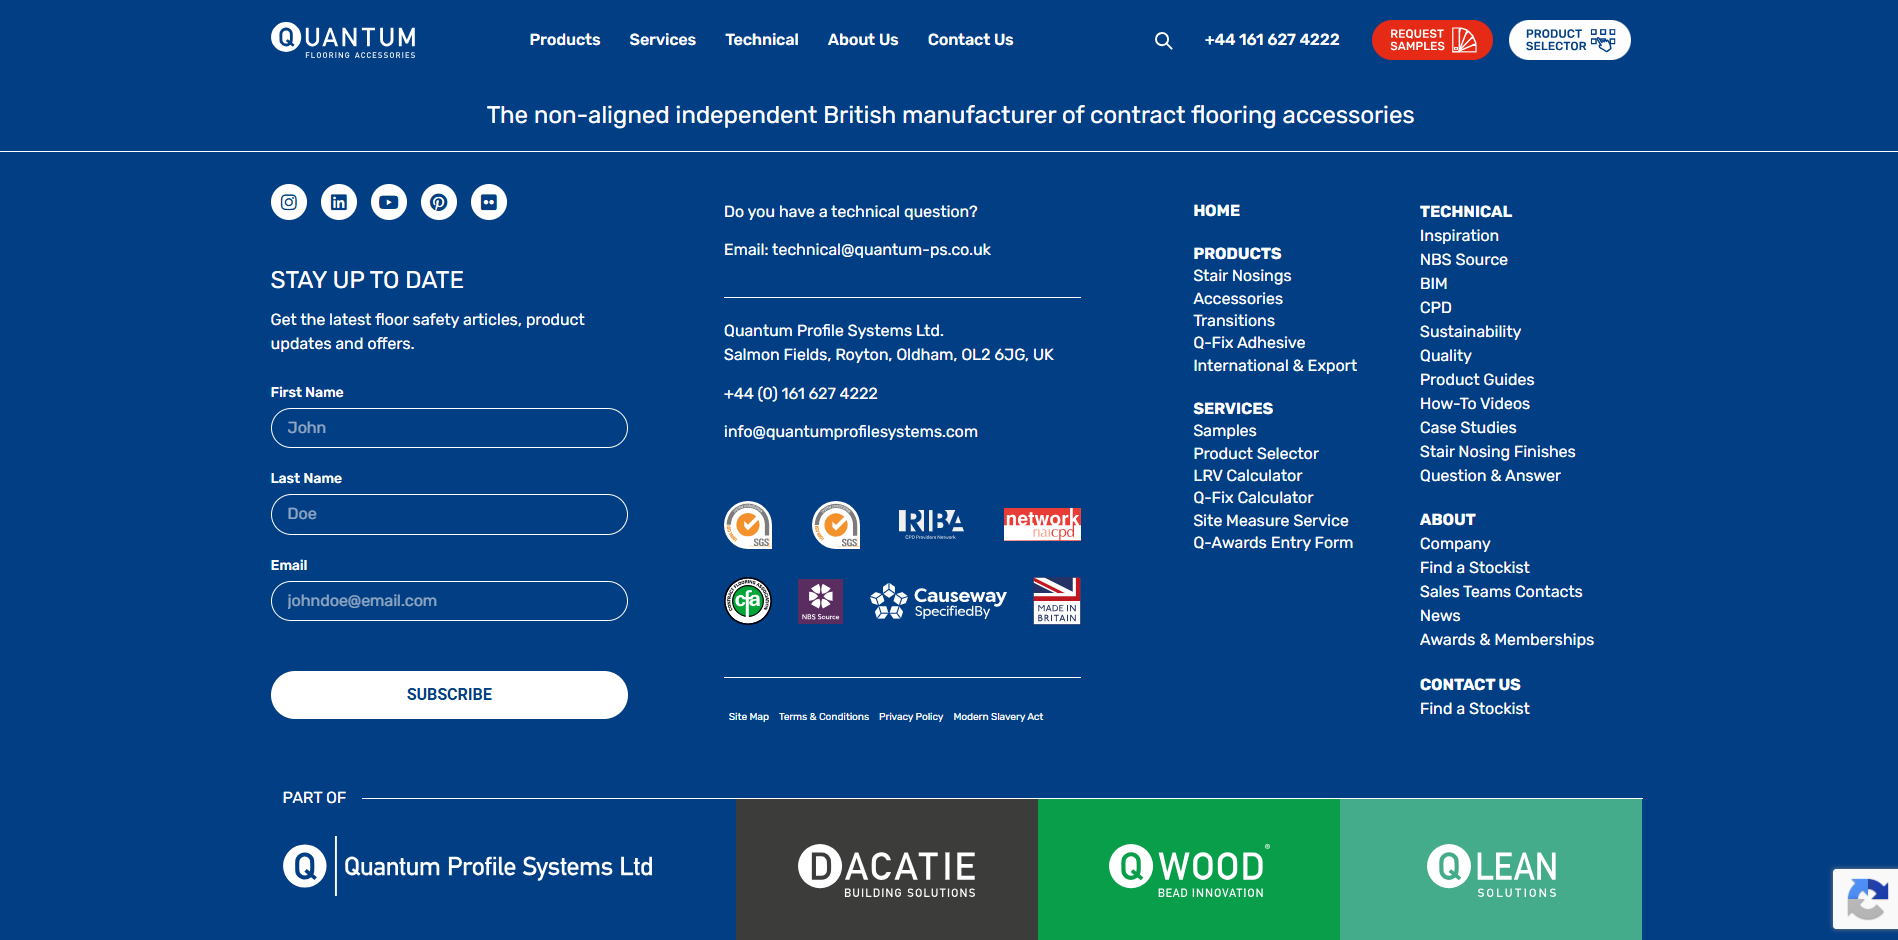Click the Causeway SpecifiedBy logo

click(938, 602)
